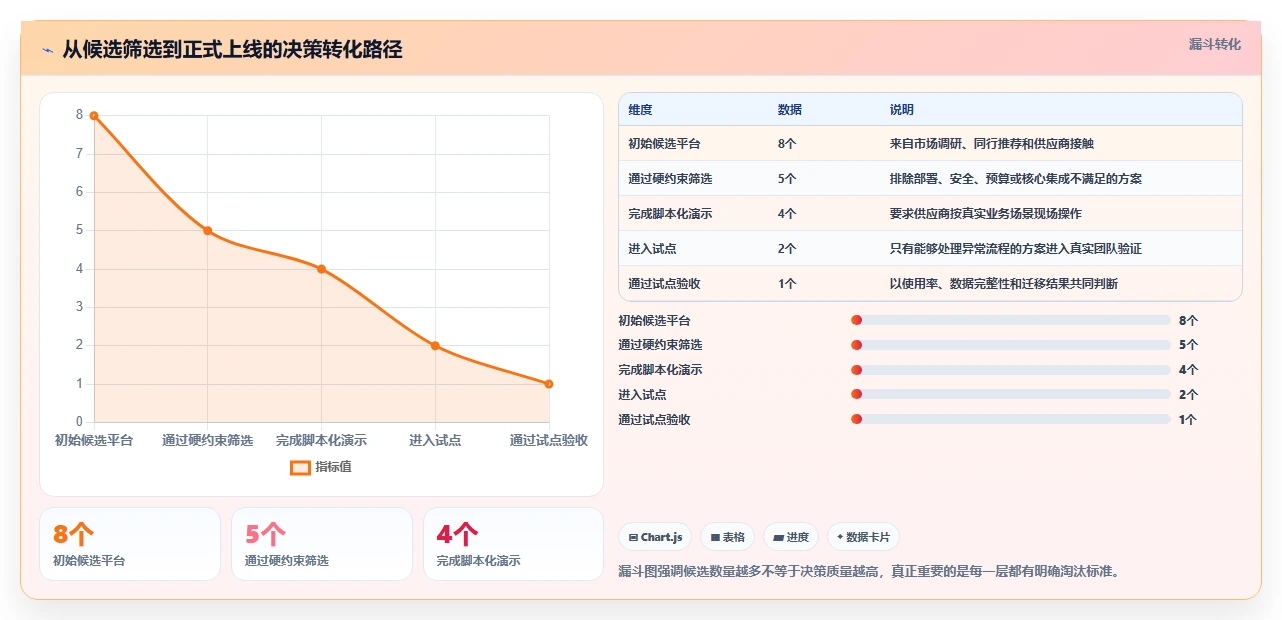The image size is (1282, 620).
Task: Select table cell 进入试点
Action: coord(652,249)
